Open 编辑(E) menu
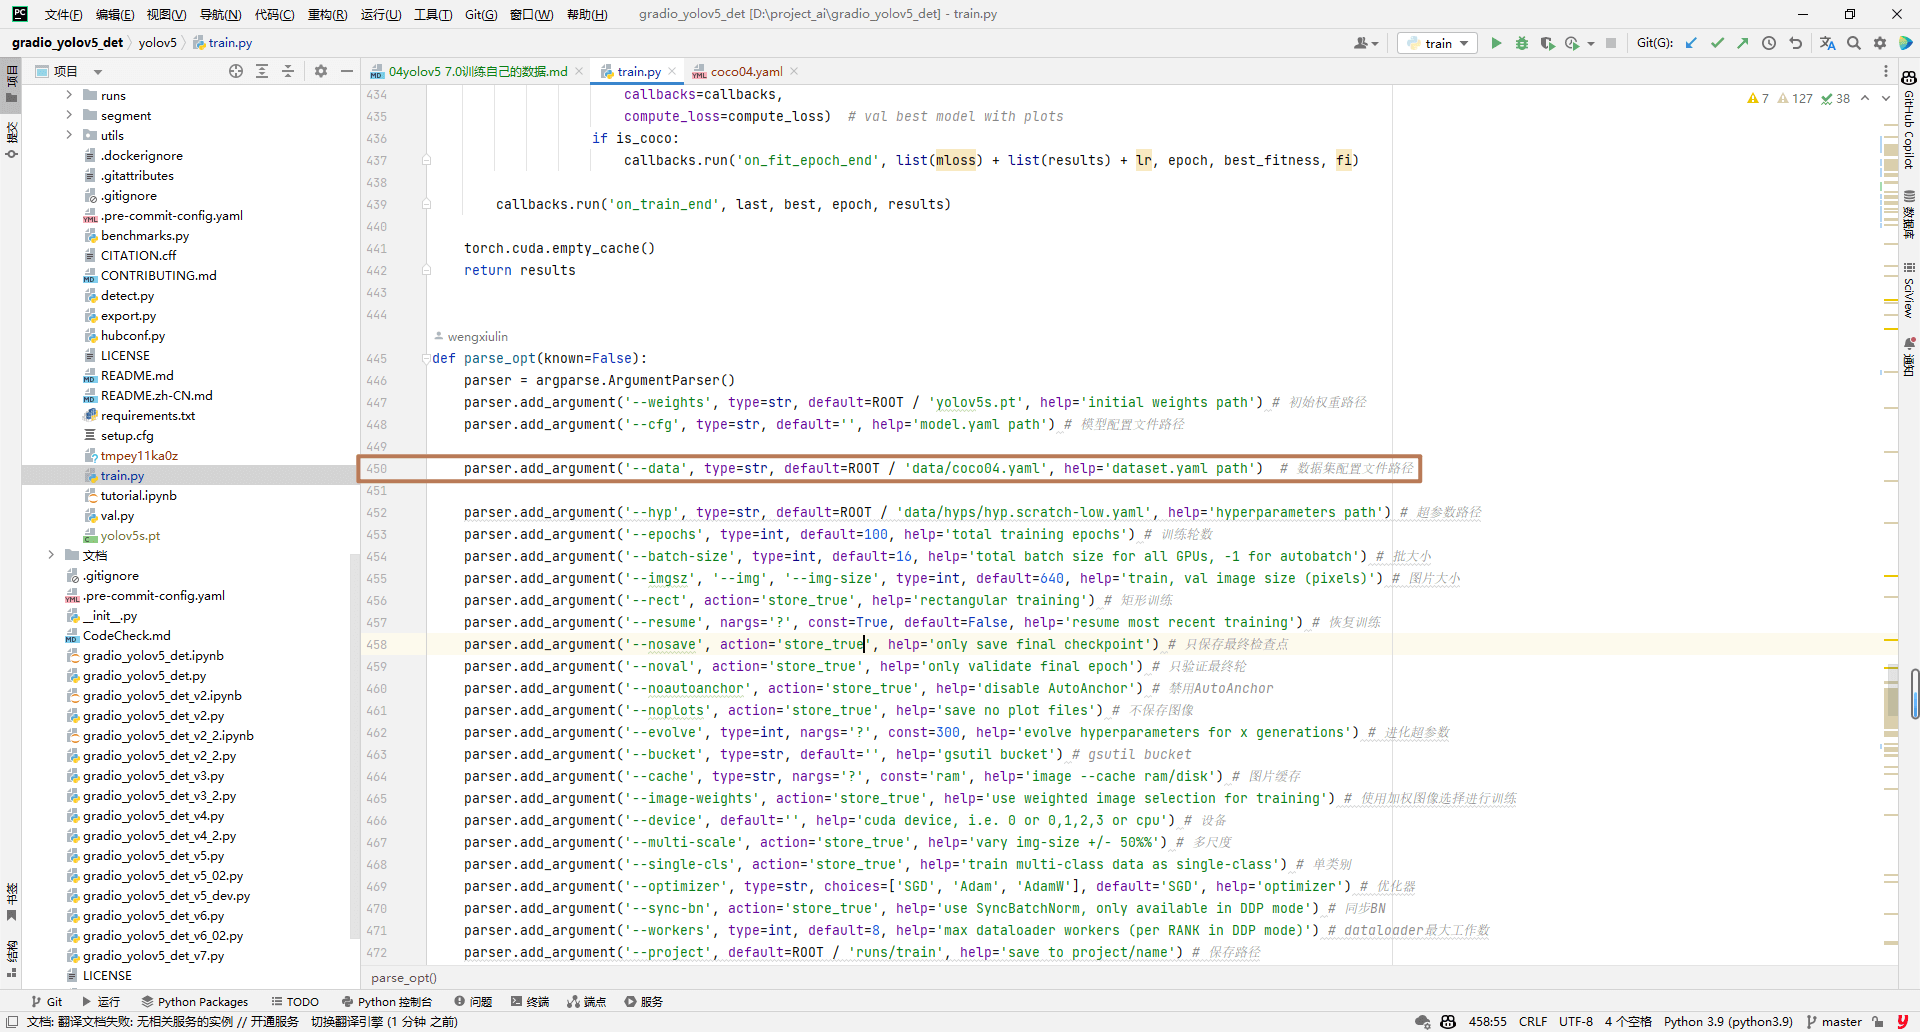 click(x=115, y=14)
